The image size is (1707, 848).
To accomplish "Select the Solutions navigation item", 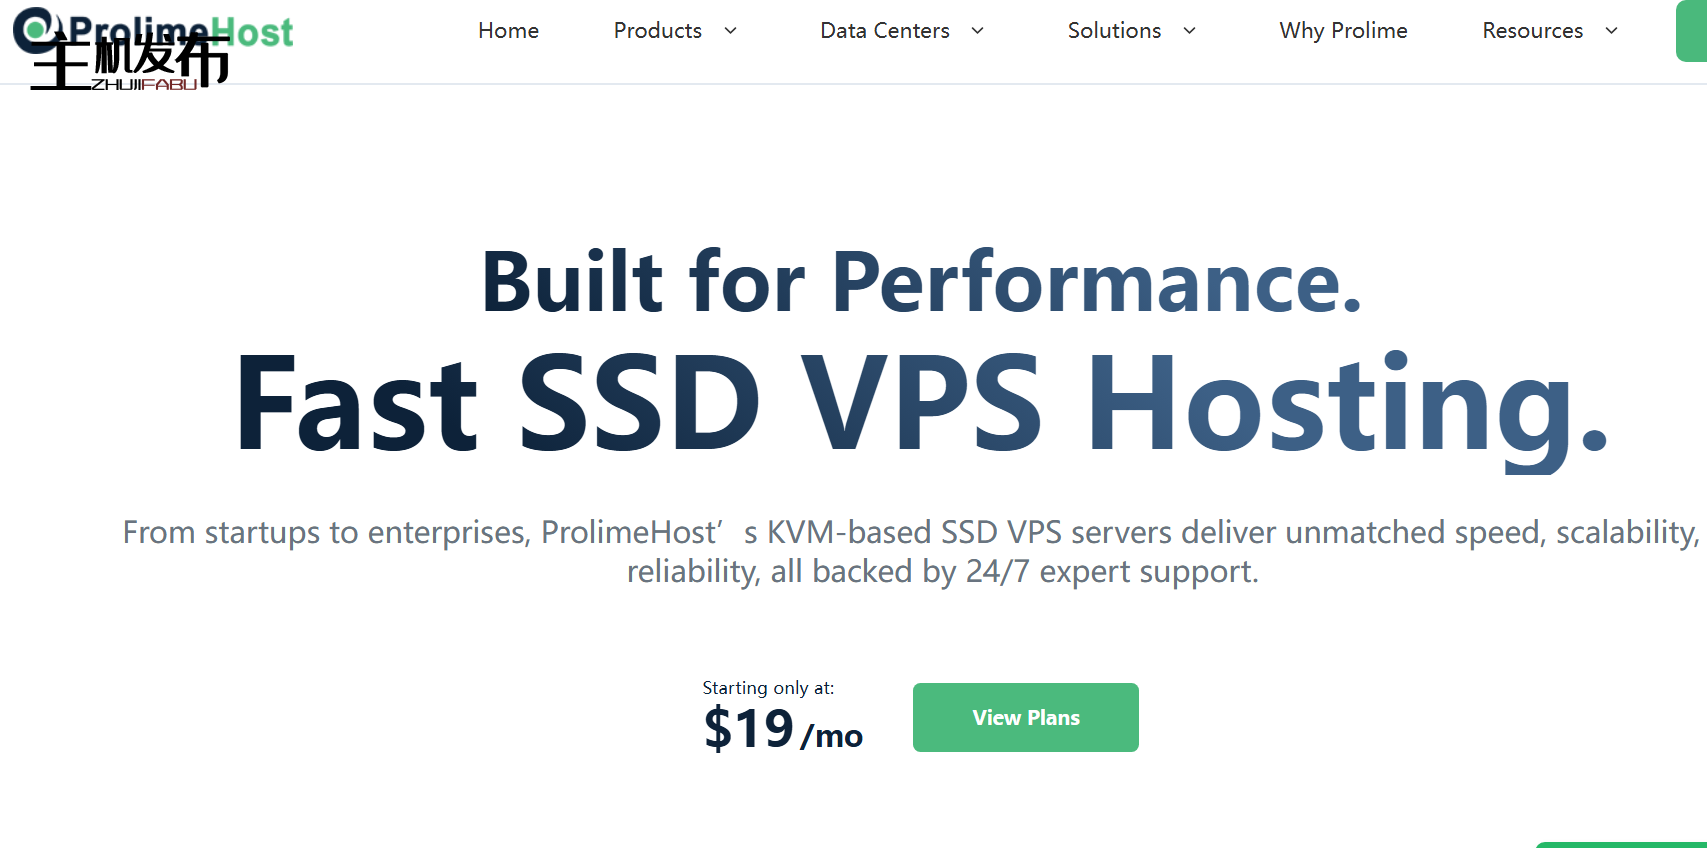I will 1114,31.
